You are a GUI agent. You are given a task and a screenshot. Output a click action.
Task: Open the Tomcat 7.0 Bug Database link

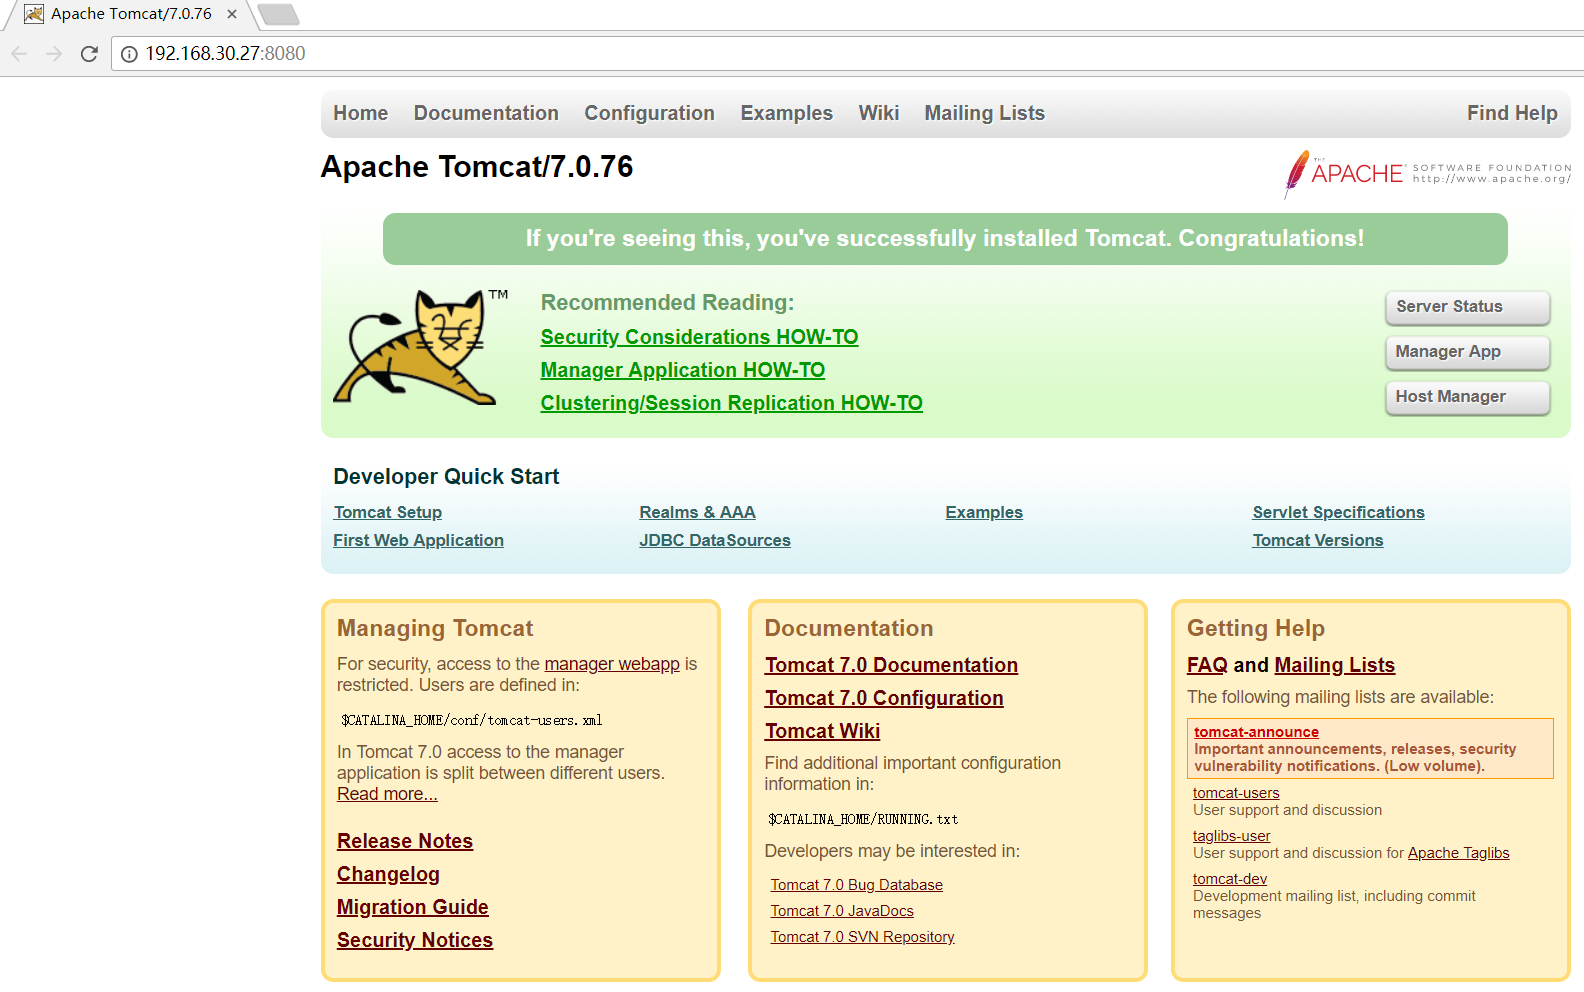(x=856, y=885)
